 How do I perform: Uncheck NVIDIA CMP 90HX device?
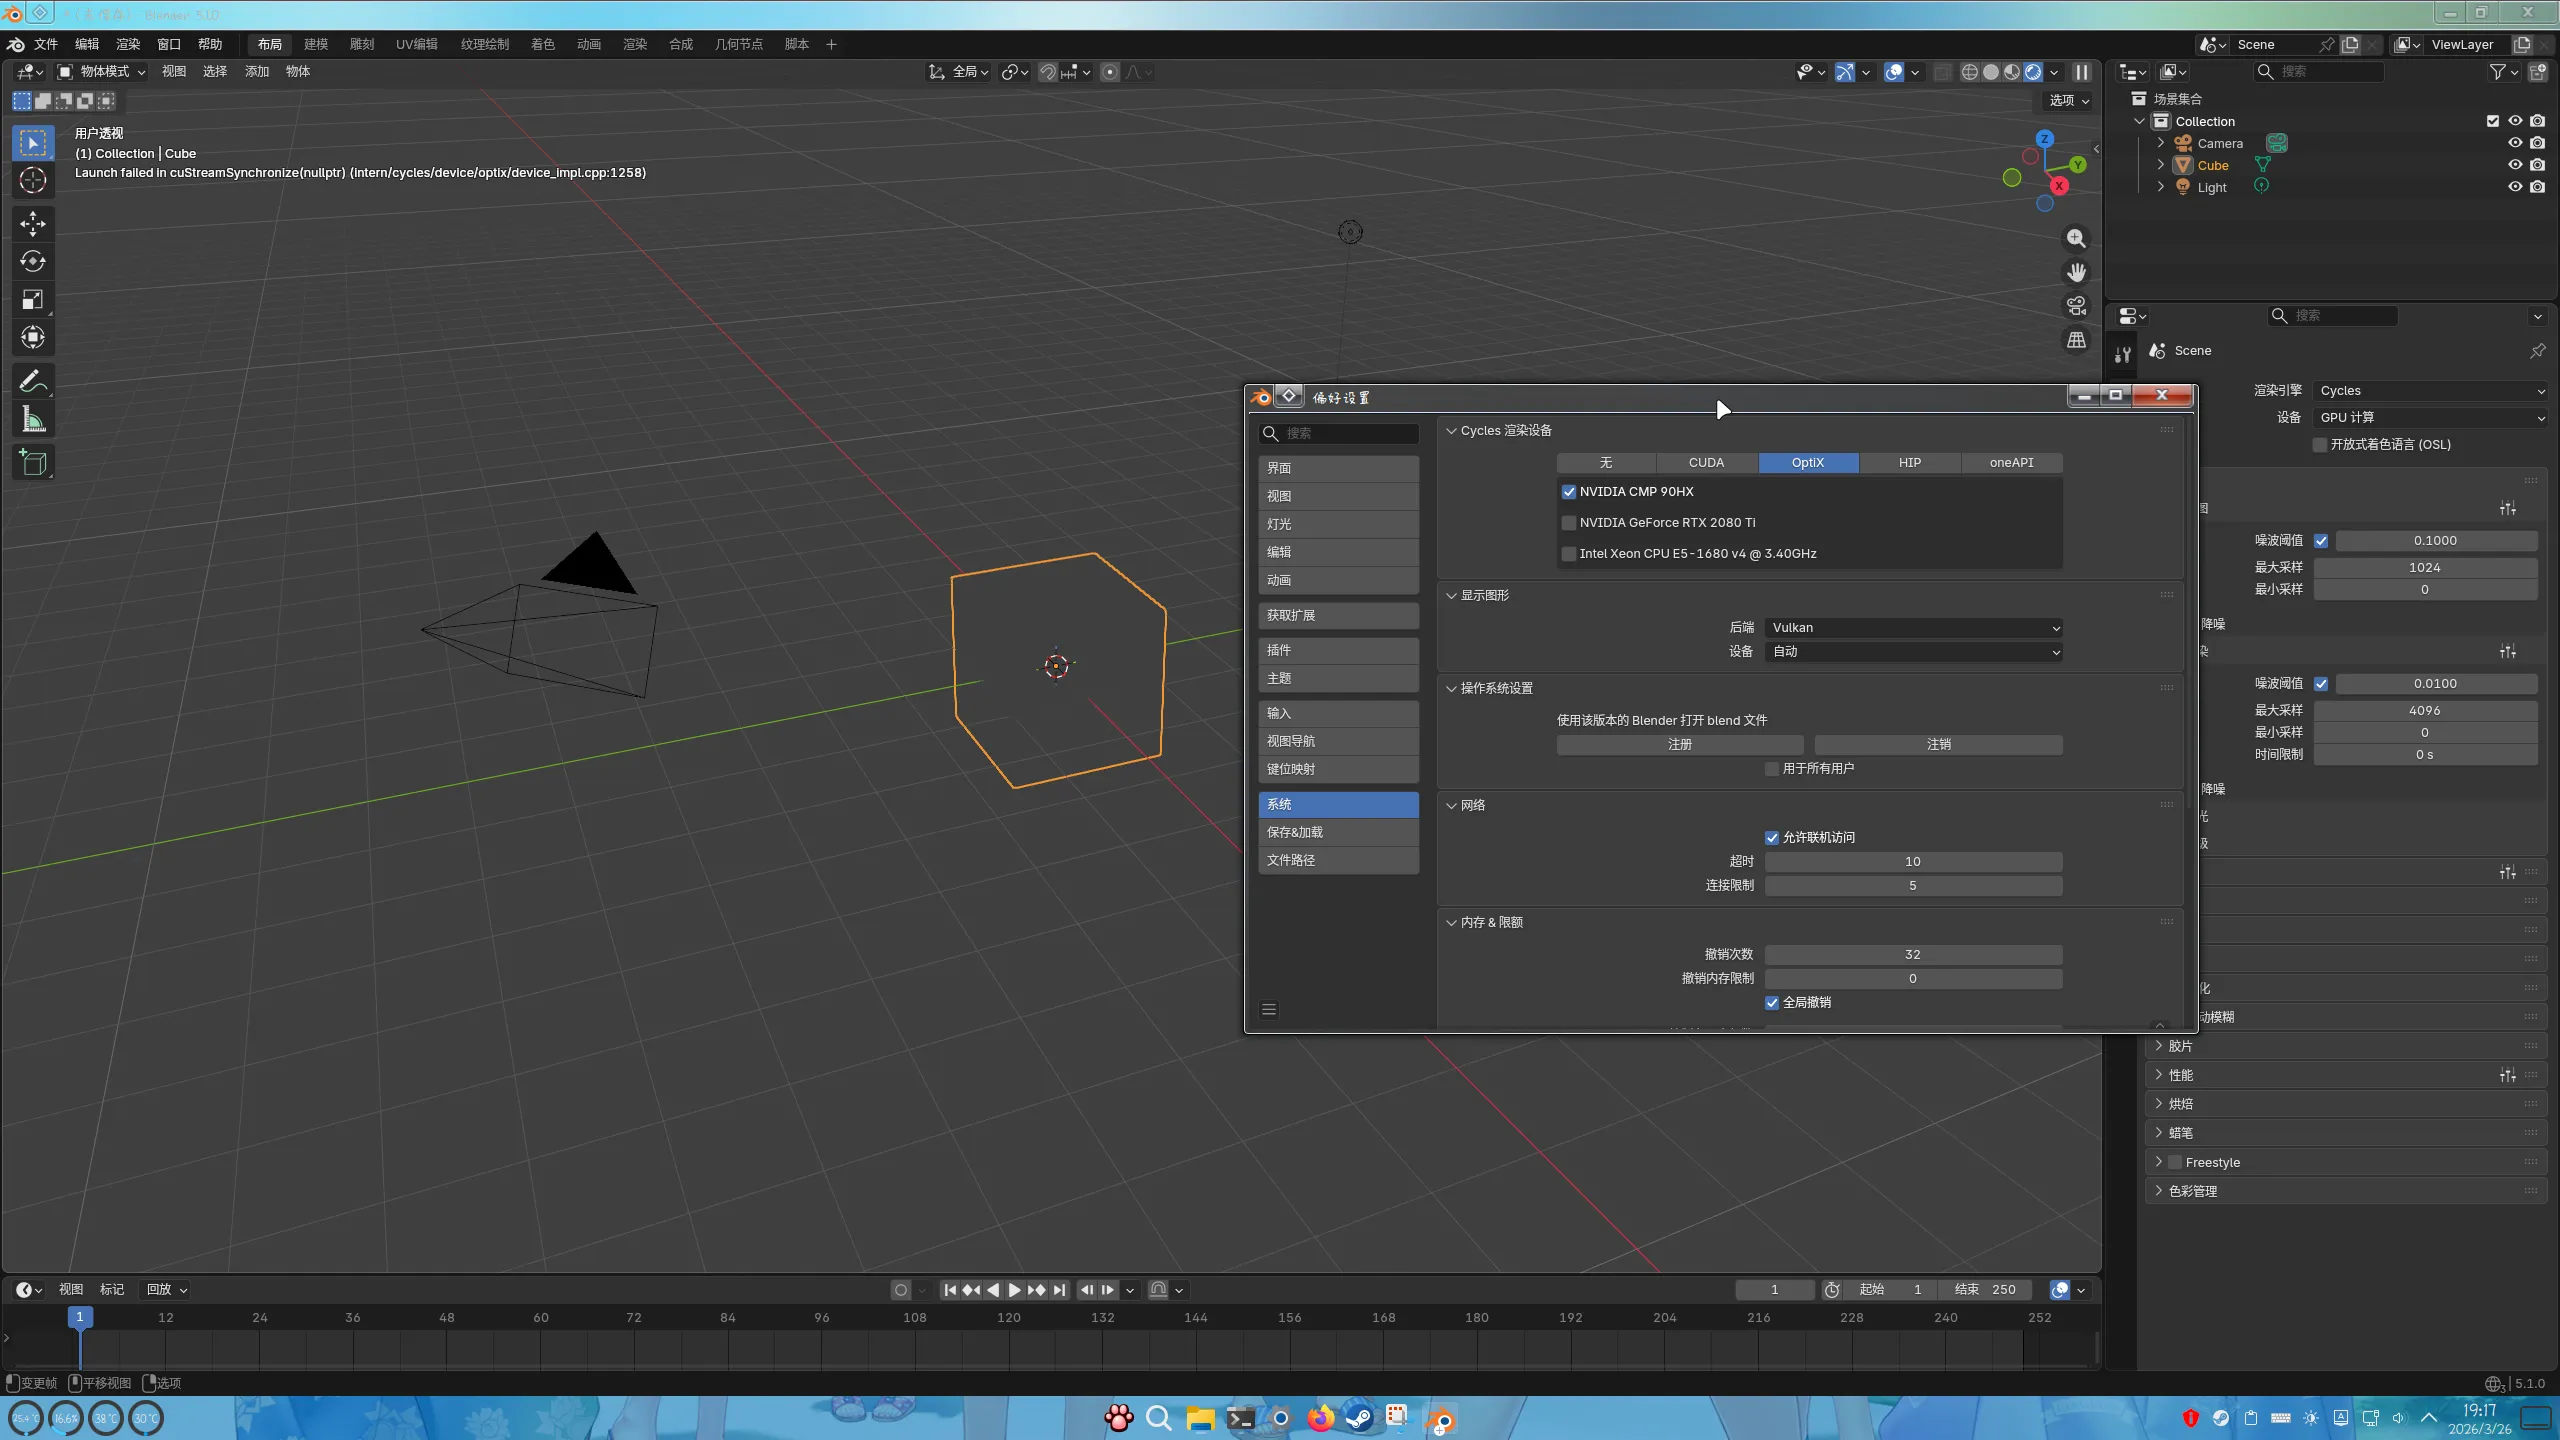1569,492
